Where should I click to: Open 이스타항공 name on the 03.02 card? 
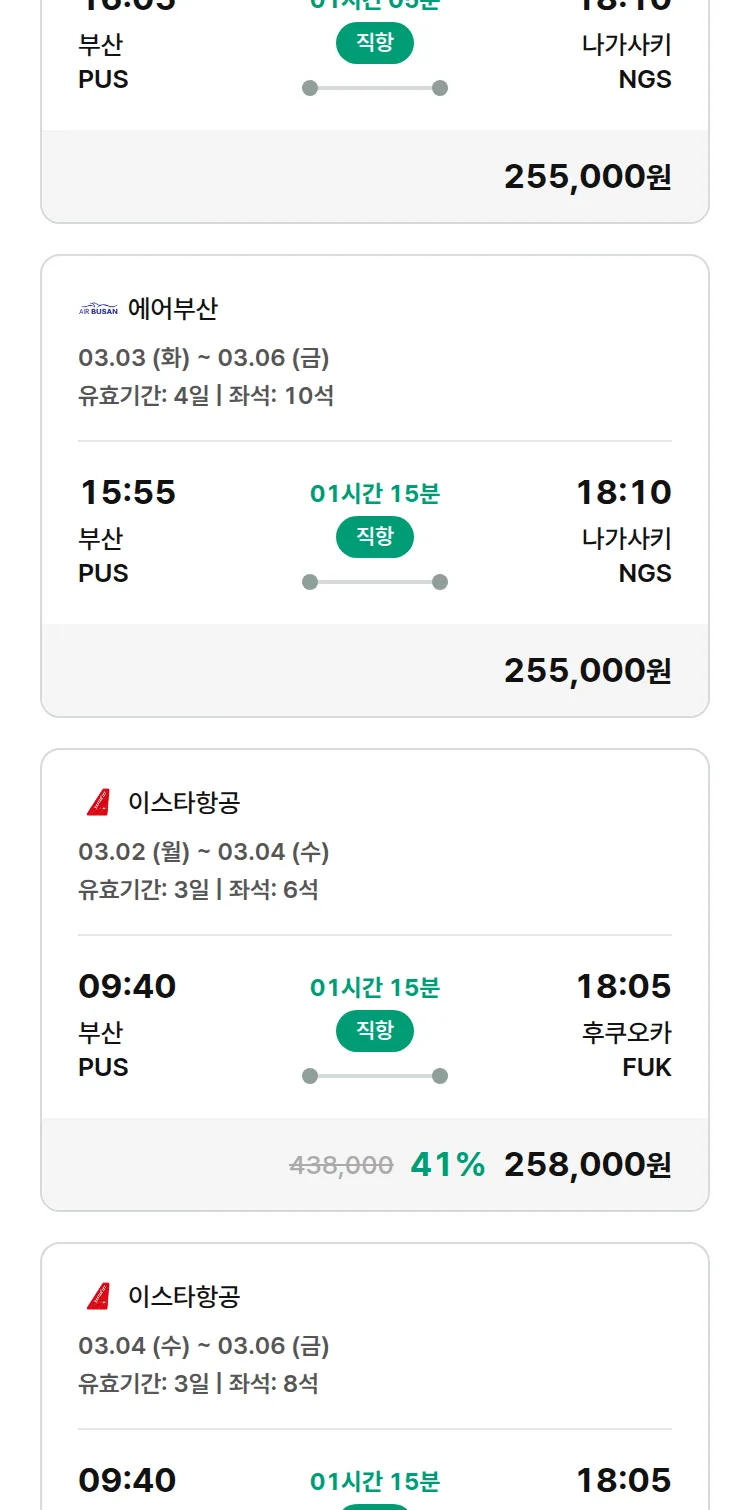(184, 802)
